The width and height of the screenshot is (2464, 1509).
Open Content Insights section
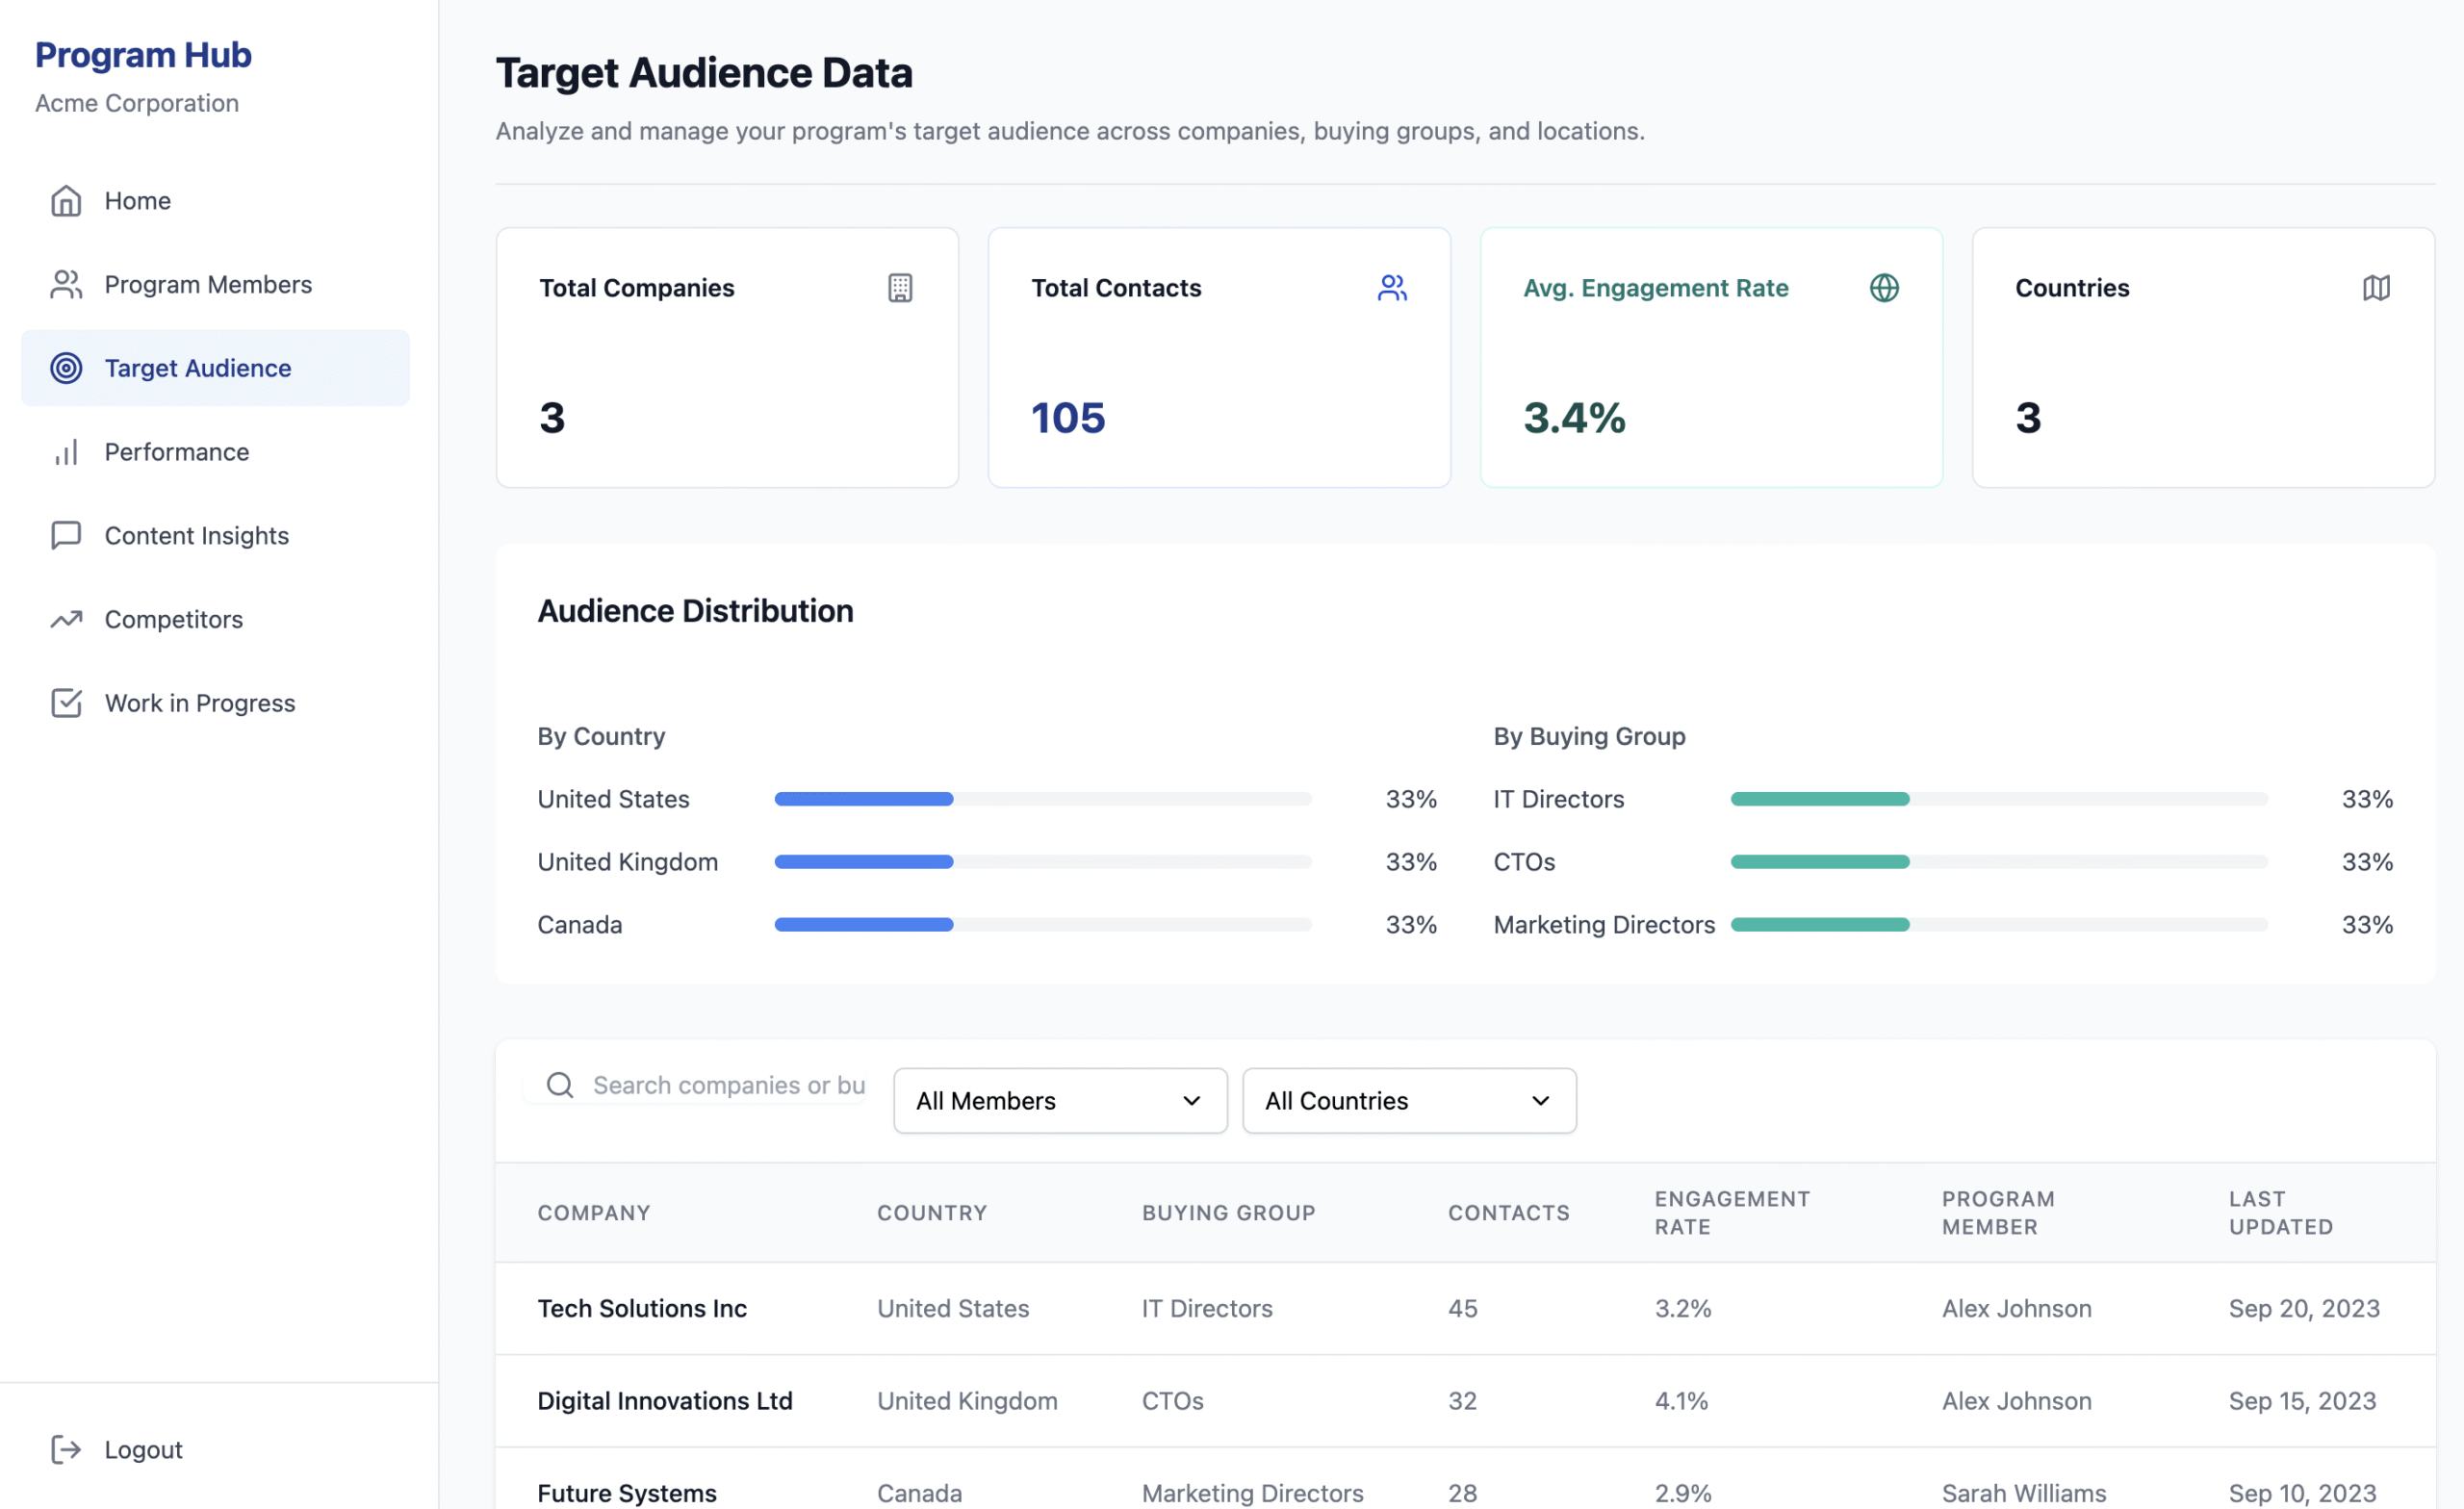pos(215,536)
